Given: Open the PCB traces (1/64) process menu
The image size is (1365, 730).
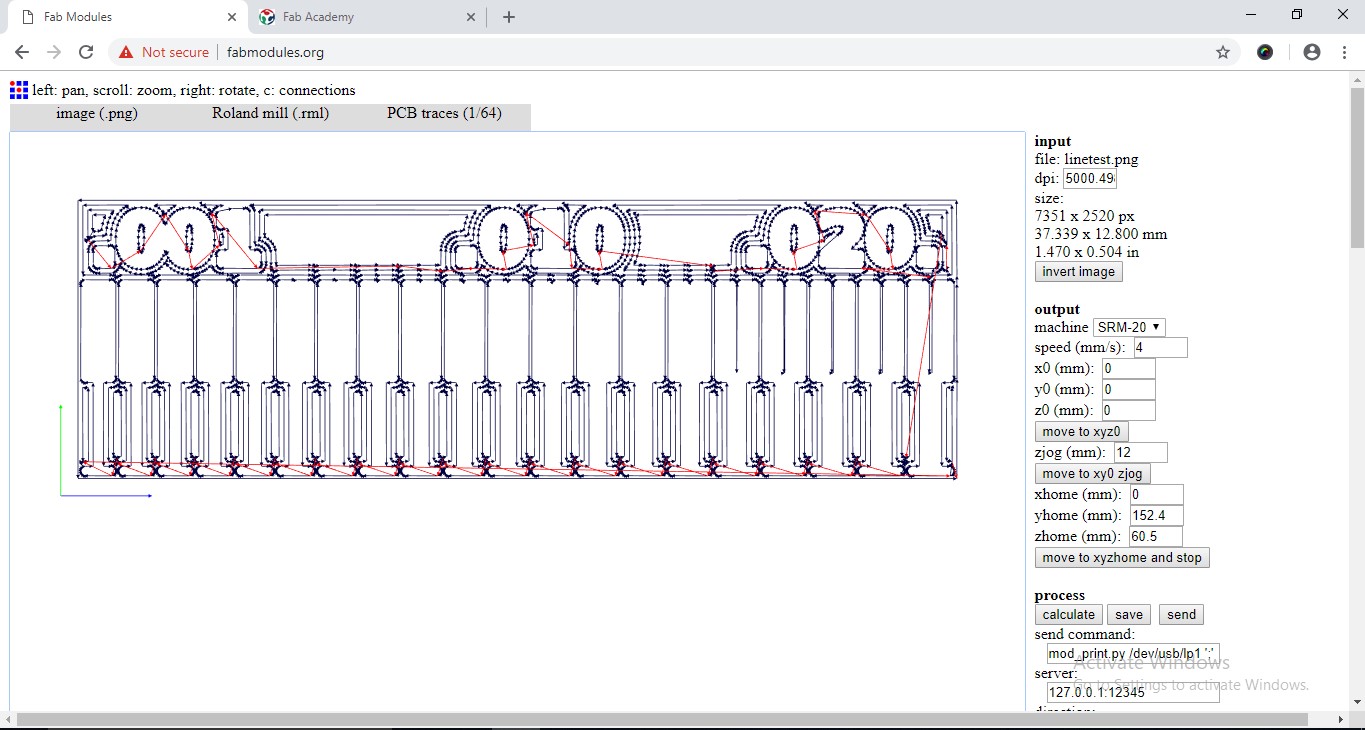Looking at the screenshot, I should 444,114.
